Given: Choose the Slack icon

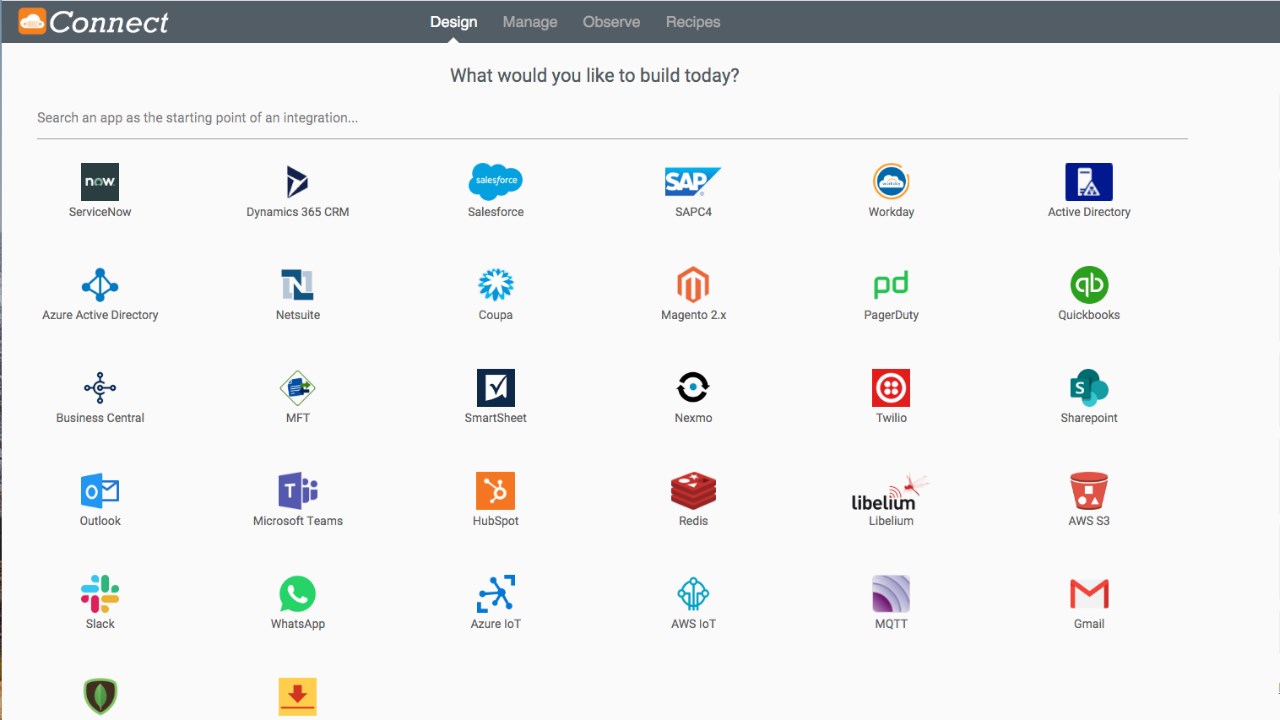Looking at the screenshot, I should tap(100, 594).
